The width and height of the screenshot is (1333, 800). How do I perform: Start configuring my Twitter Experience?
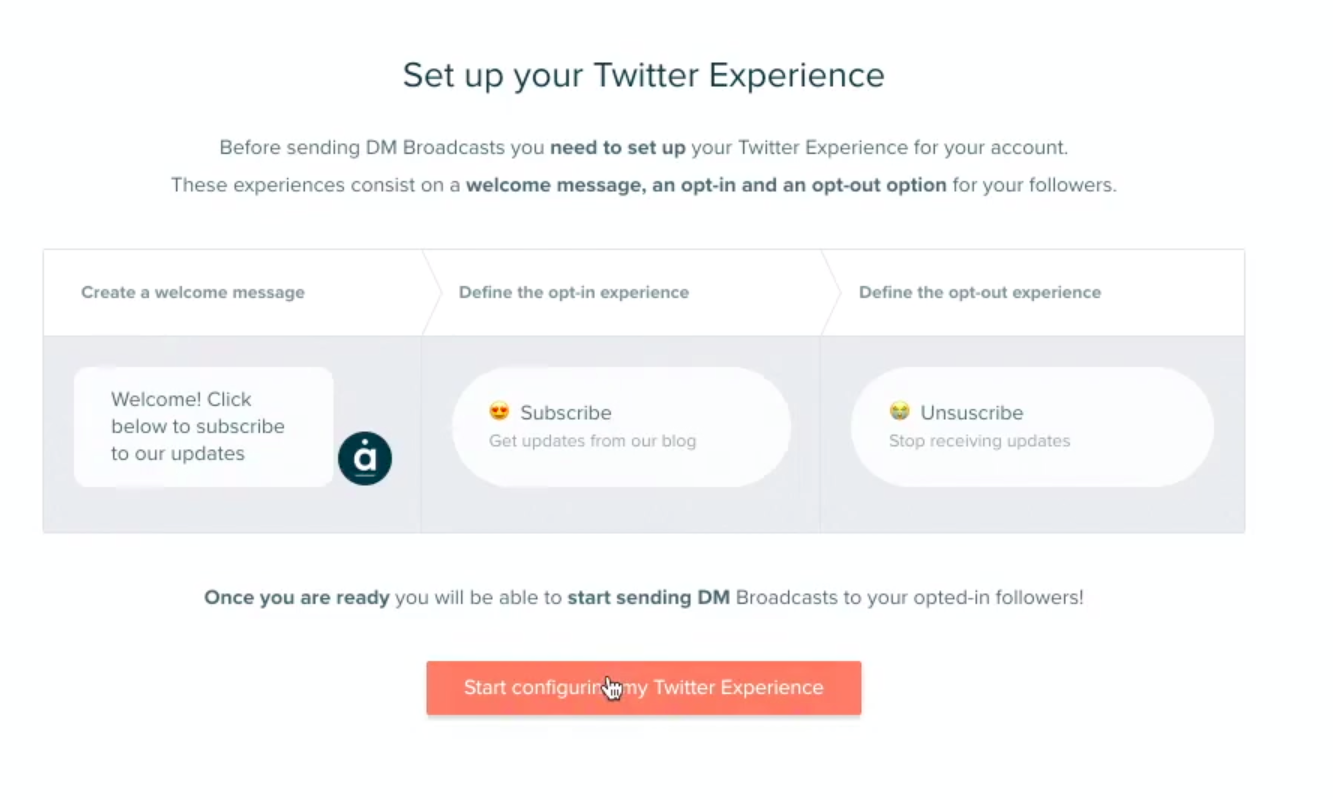pyautogui.click(x=644, y=688)
